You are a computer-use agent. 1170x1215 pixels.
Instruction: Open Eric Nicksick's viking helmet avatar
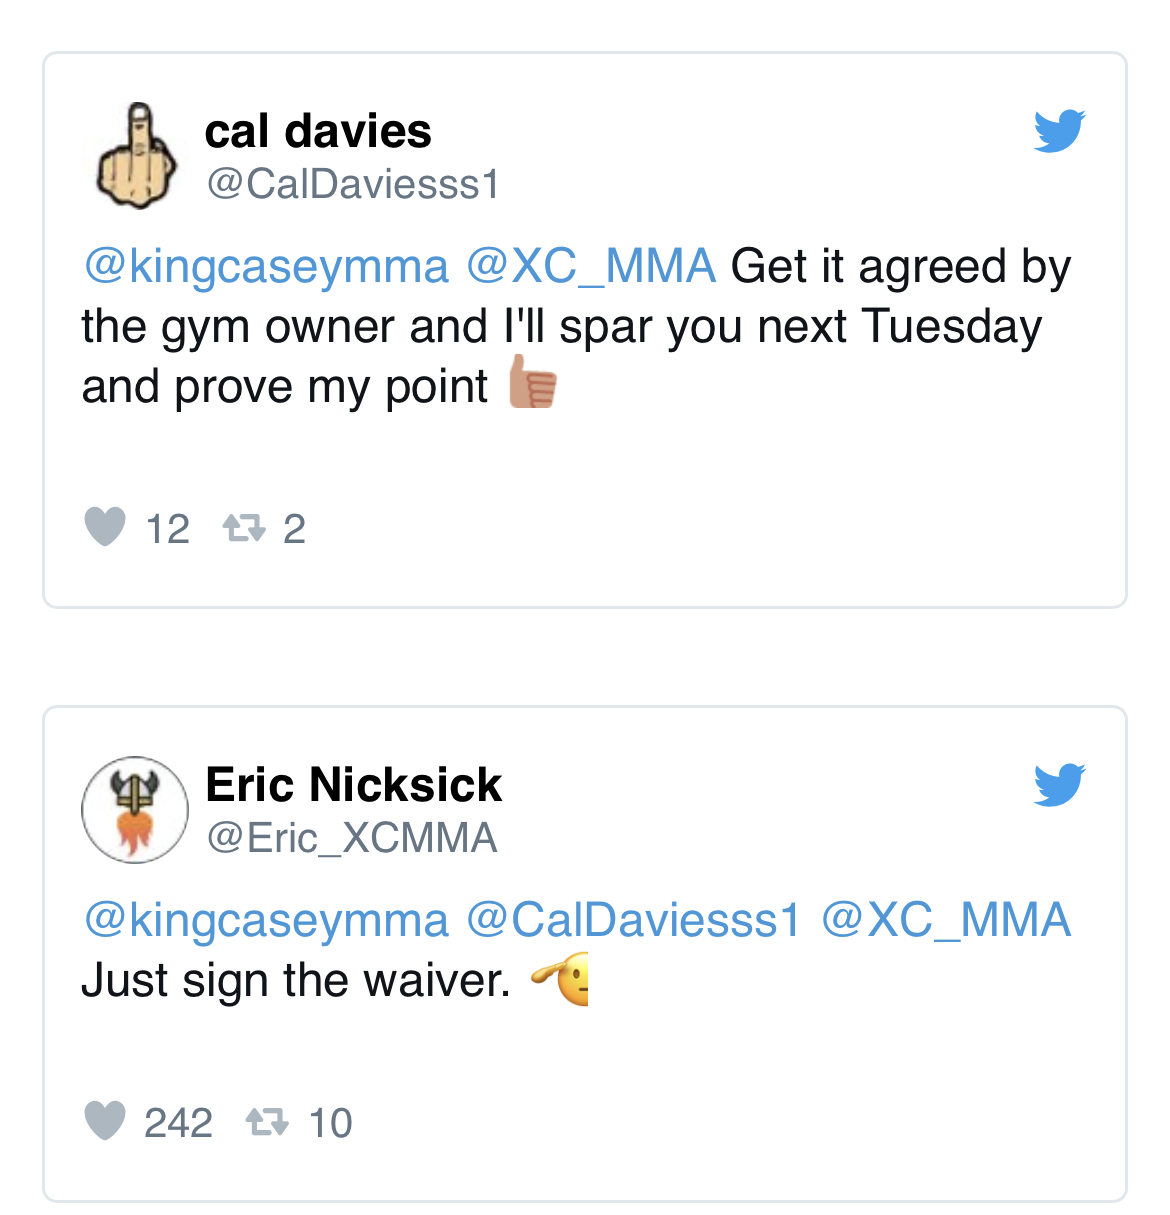tap(135, 810)
